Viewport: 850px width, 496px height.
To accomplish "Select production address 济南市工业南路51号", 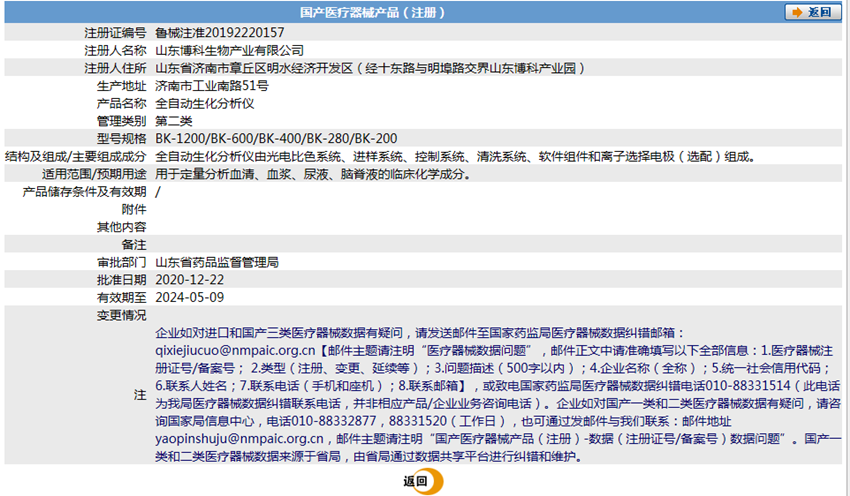I will [x=212, y=86].
